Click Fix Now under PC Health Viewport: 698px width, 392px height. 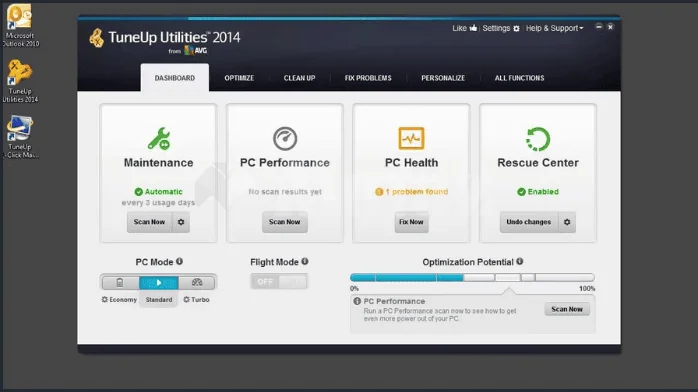[411, 222]
